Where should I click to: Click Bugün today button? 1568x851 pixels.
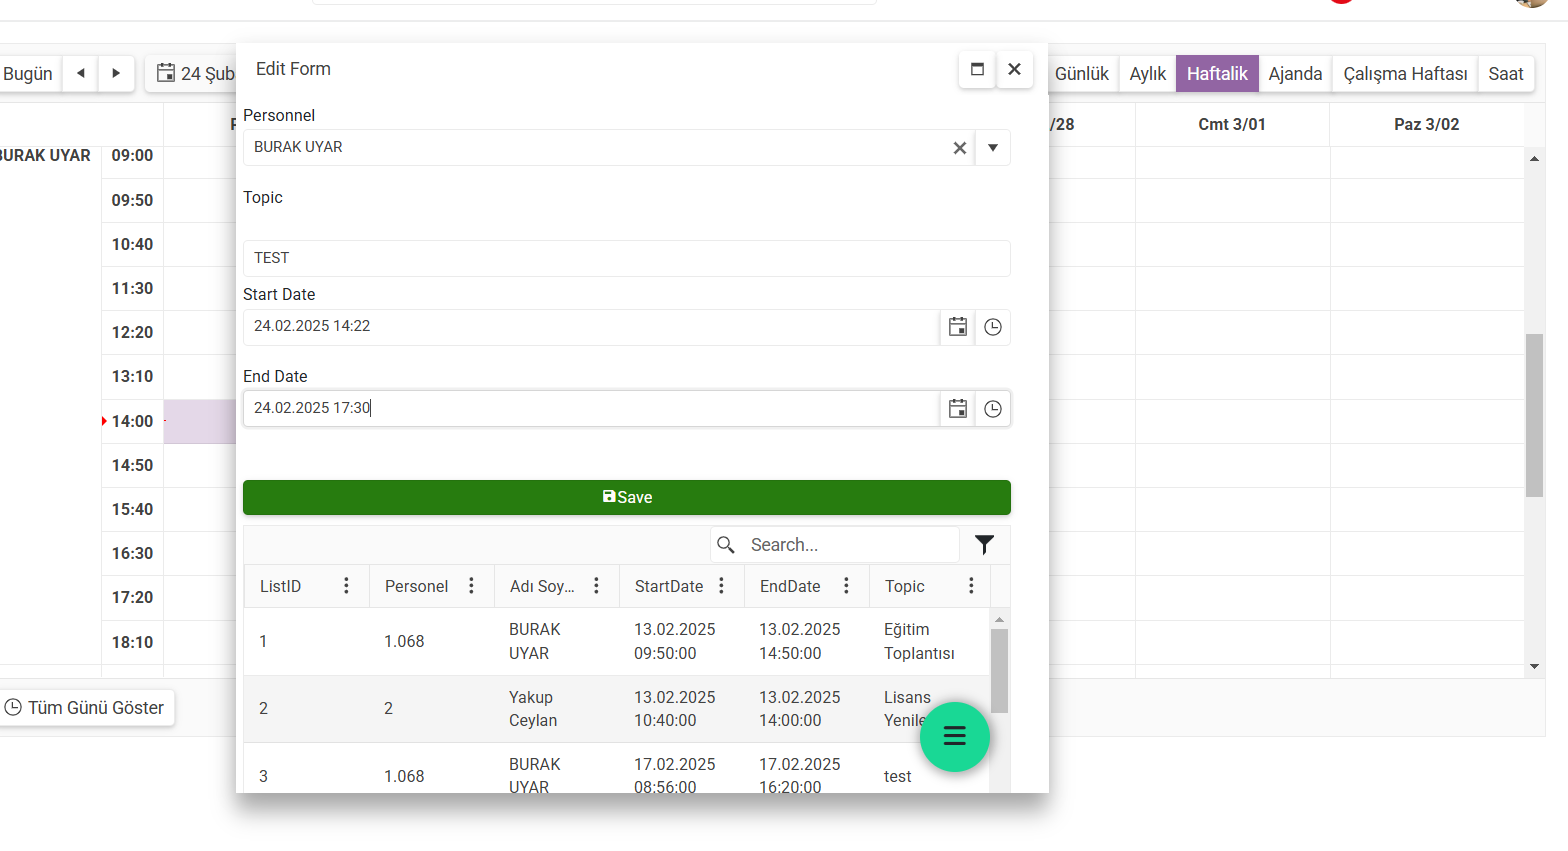tap(28, 73)
